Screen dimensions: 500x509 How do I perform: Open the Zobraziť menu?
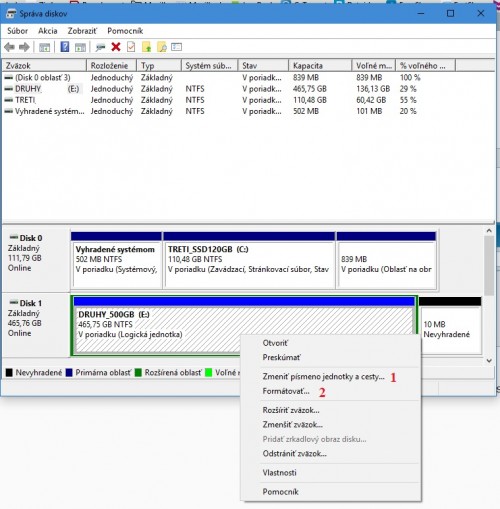[x=82, y=31]
